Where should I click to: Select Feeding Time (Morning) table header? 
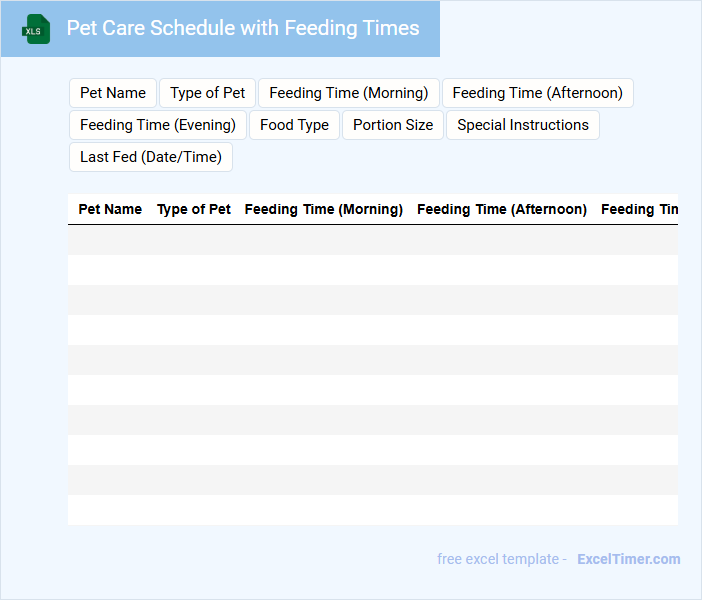tap(324, 210)
